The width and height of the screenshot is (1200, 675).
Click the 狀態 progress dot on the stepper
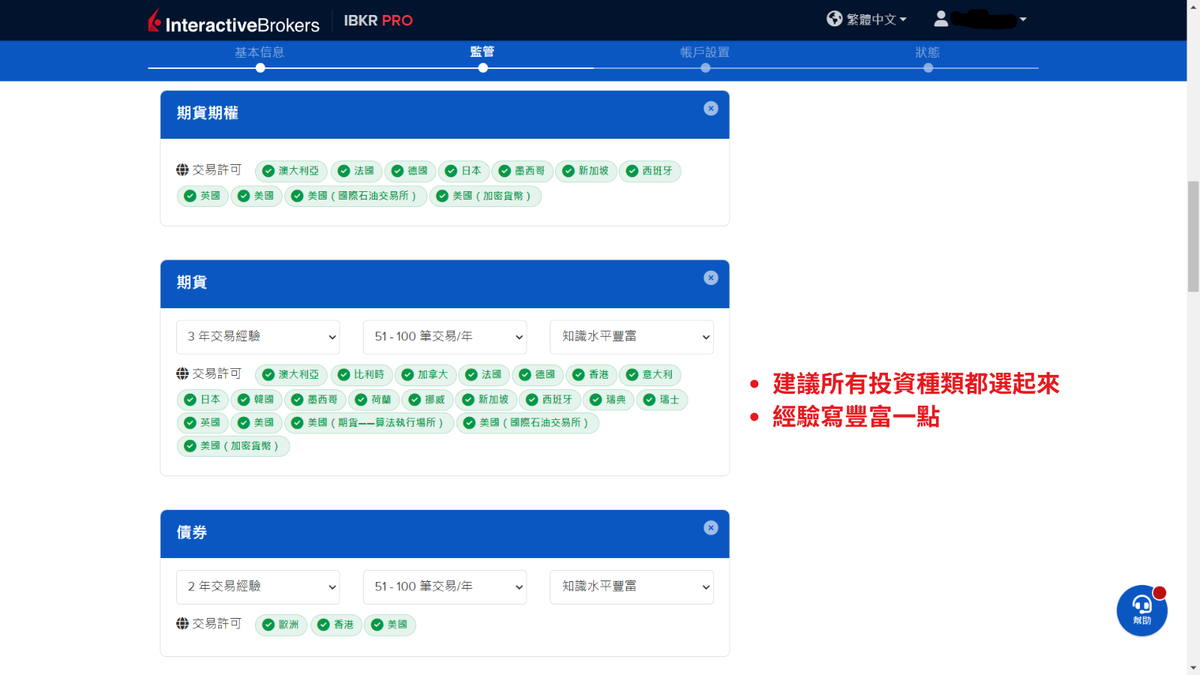[x=928, y=67]
